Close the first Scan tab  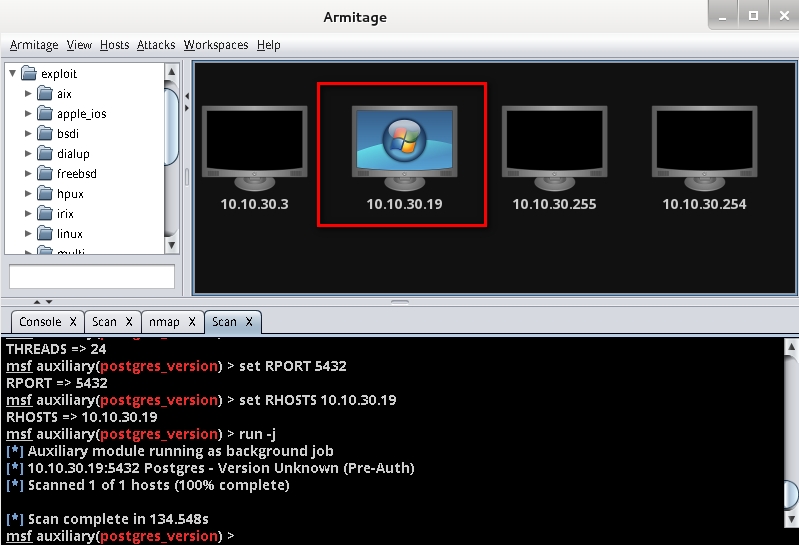[x=129, y=322]
